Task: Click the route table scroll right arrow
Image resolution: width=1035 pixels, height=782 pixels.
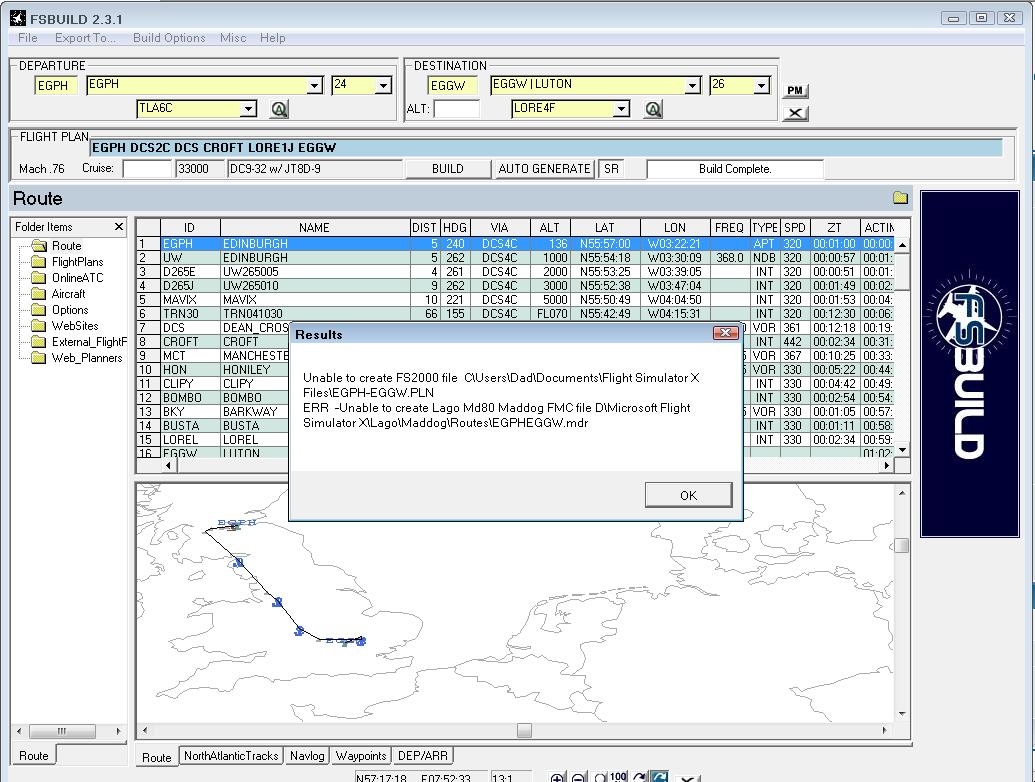Action: [x=886, y=465]
